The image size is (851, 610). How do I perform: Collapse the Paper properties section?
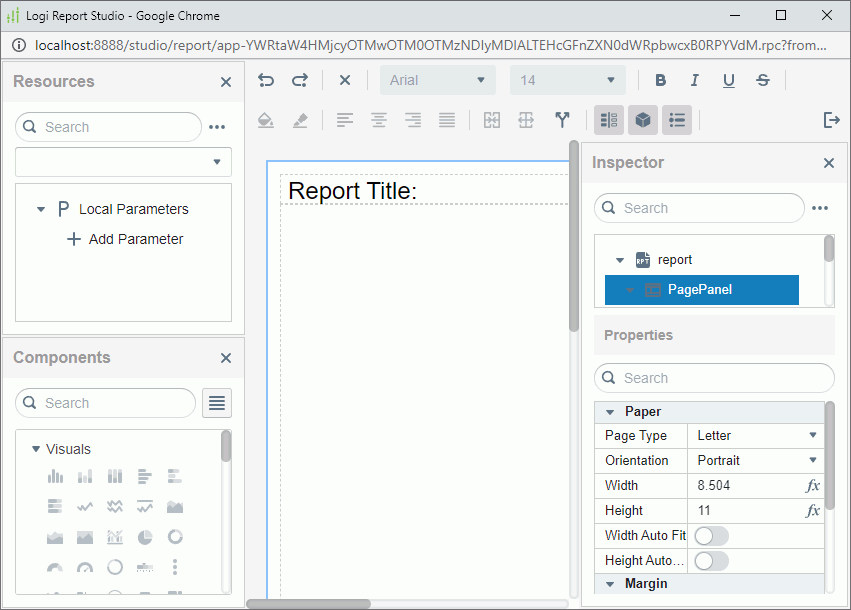point(611,411)
